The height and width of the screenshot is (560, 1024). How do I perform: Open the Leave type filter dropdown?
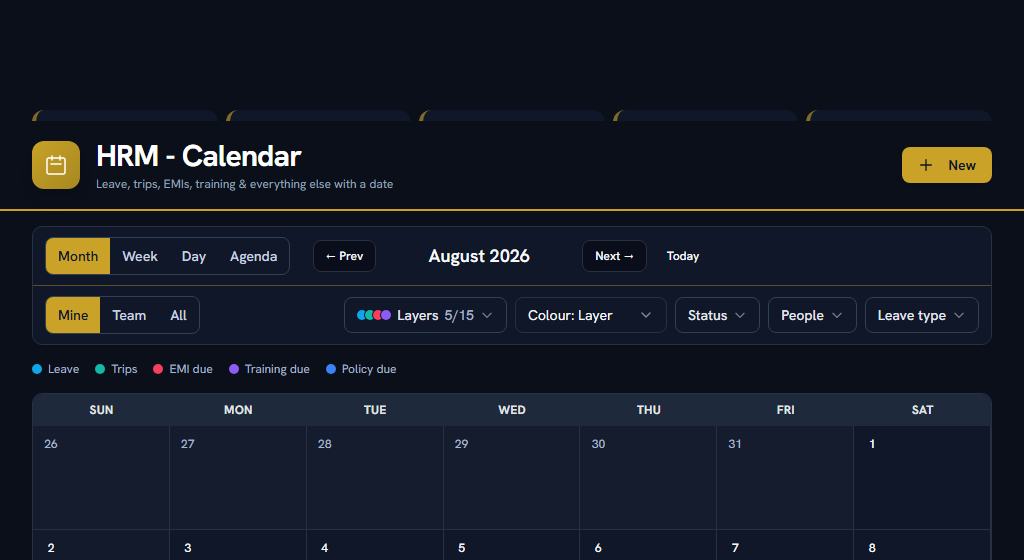pyautogui.click(x=921, y=315)
